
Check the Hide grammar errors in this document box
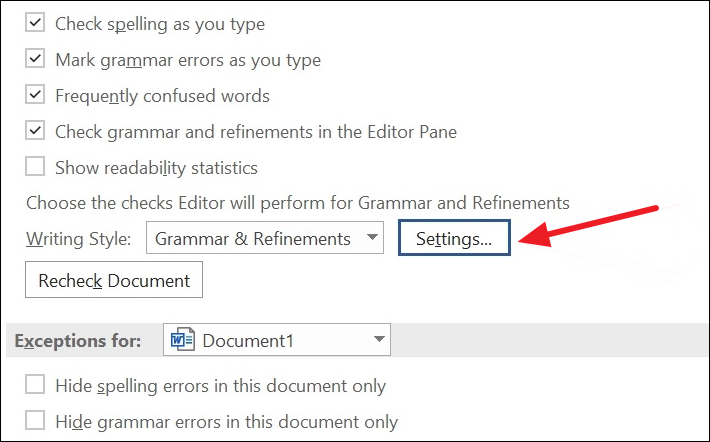[x=35, y=420]
